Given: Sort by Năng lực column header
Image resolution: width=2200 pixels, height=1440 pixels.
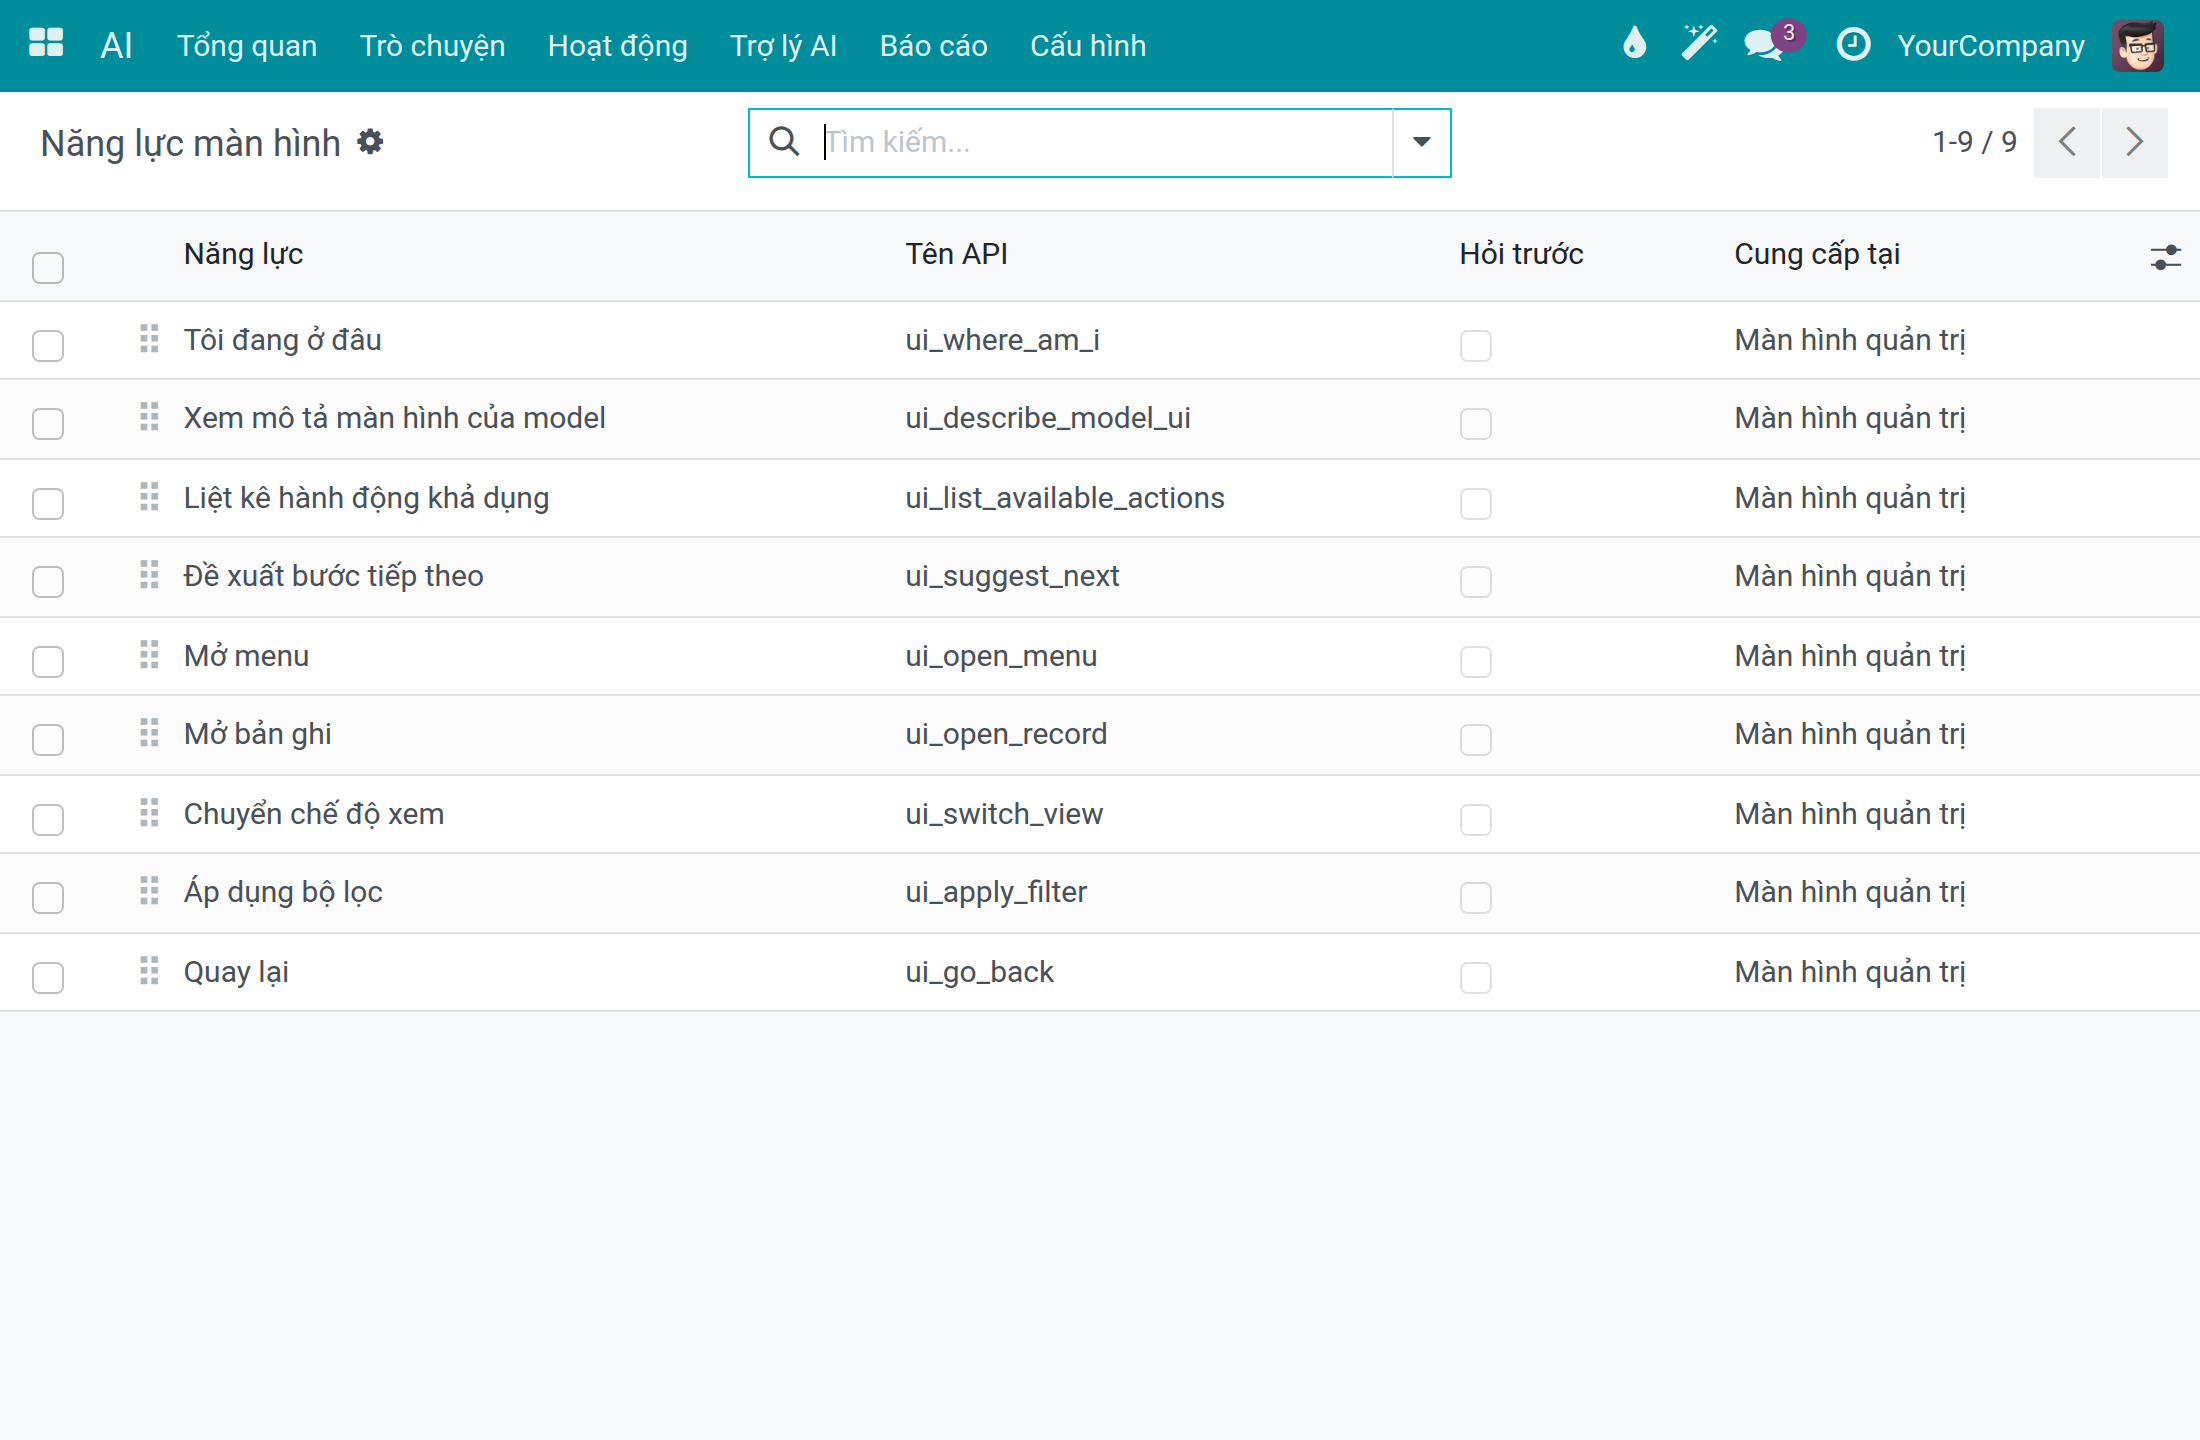Looking at the screenshot, I should [x=243, y=254].
